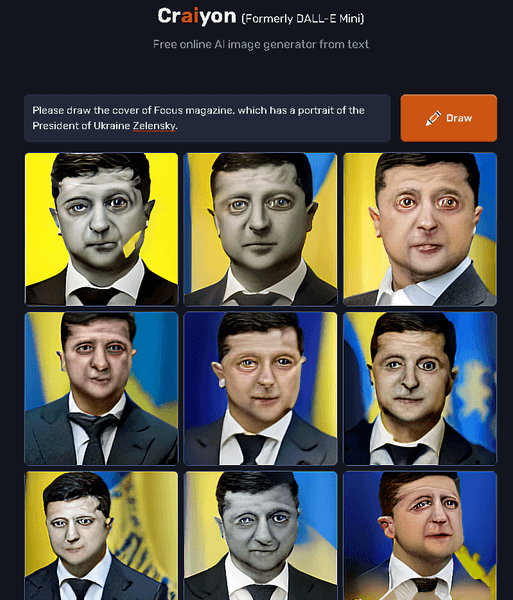Select middle-left portrait with loosely knotted dark tie

pyautogui.click(x=101, y=388)
